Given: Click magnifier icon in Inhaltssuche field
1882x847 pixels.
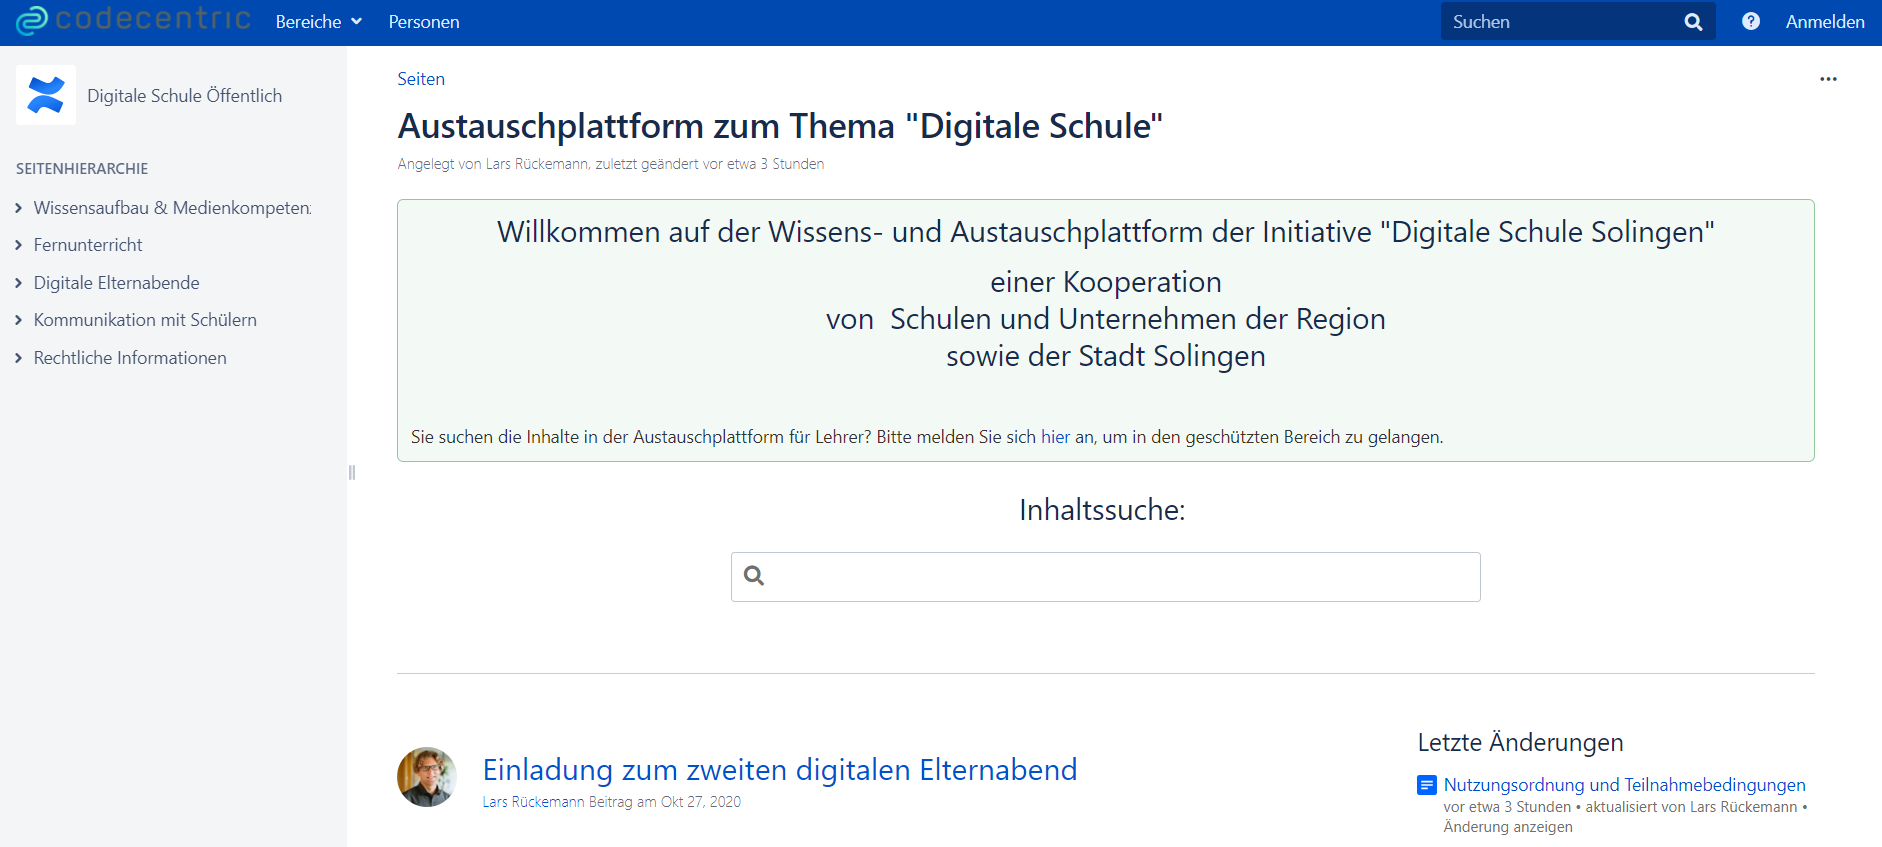Looking at the screenshot, I should pos(754,576).
